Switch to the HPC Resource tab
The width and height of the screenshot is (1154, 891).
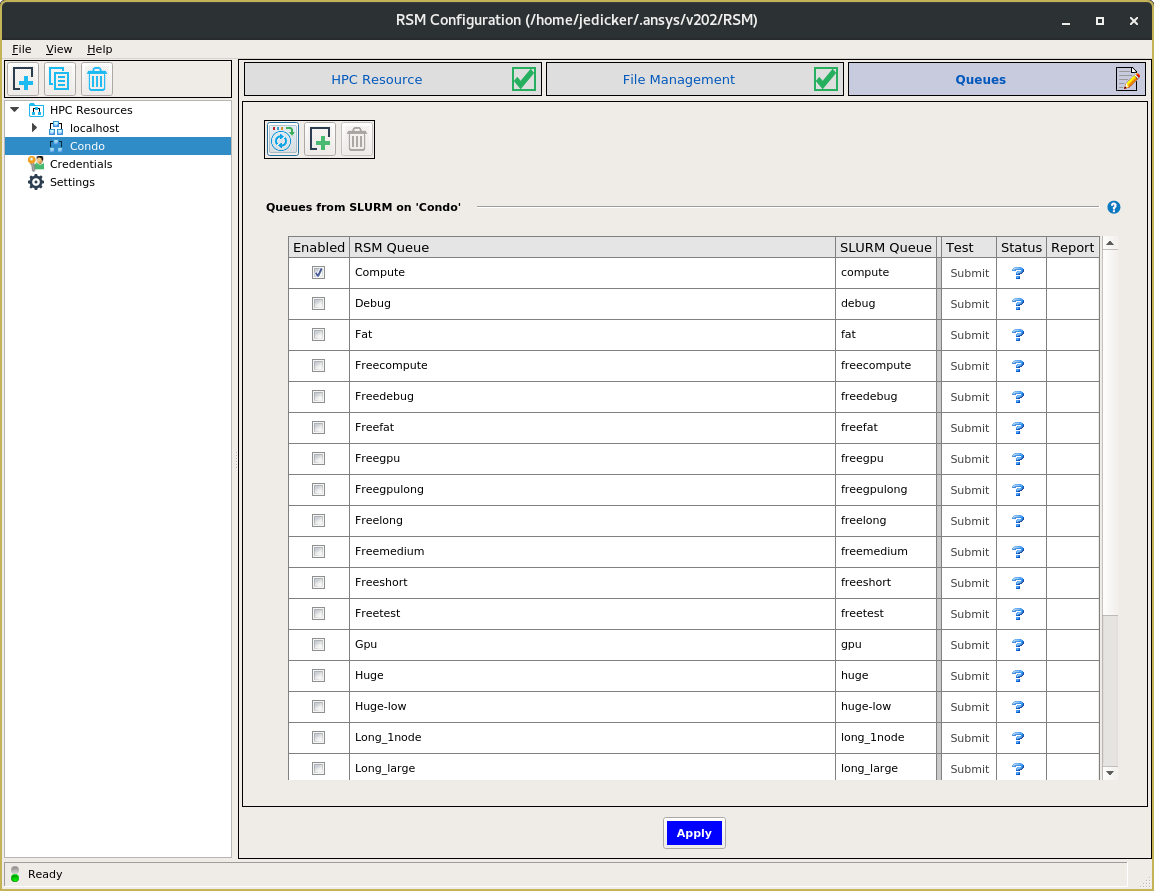[x=393, y=79]
